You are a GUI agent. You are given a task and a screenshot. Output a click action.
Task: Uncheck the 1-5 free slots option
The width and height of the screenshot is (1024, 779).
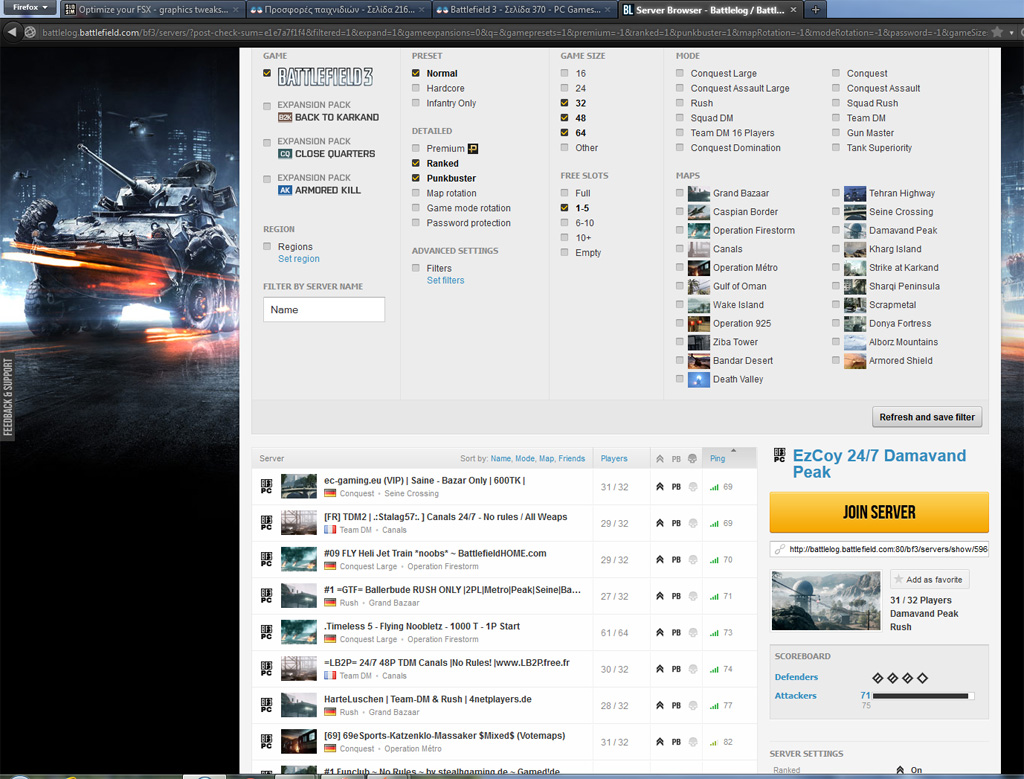click(x=564, y=208)
